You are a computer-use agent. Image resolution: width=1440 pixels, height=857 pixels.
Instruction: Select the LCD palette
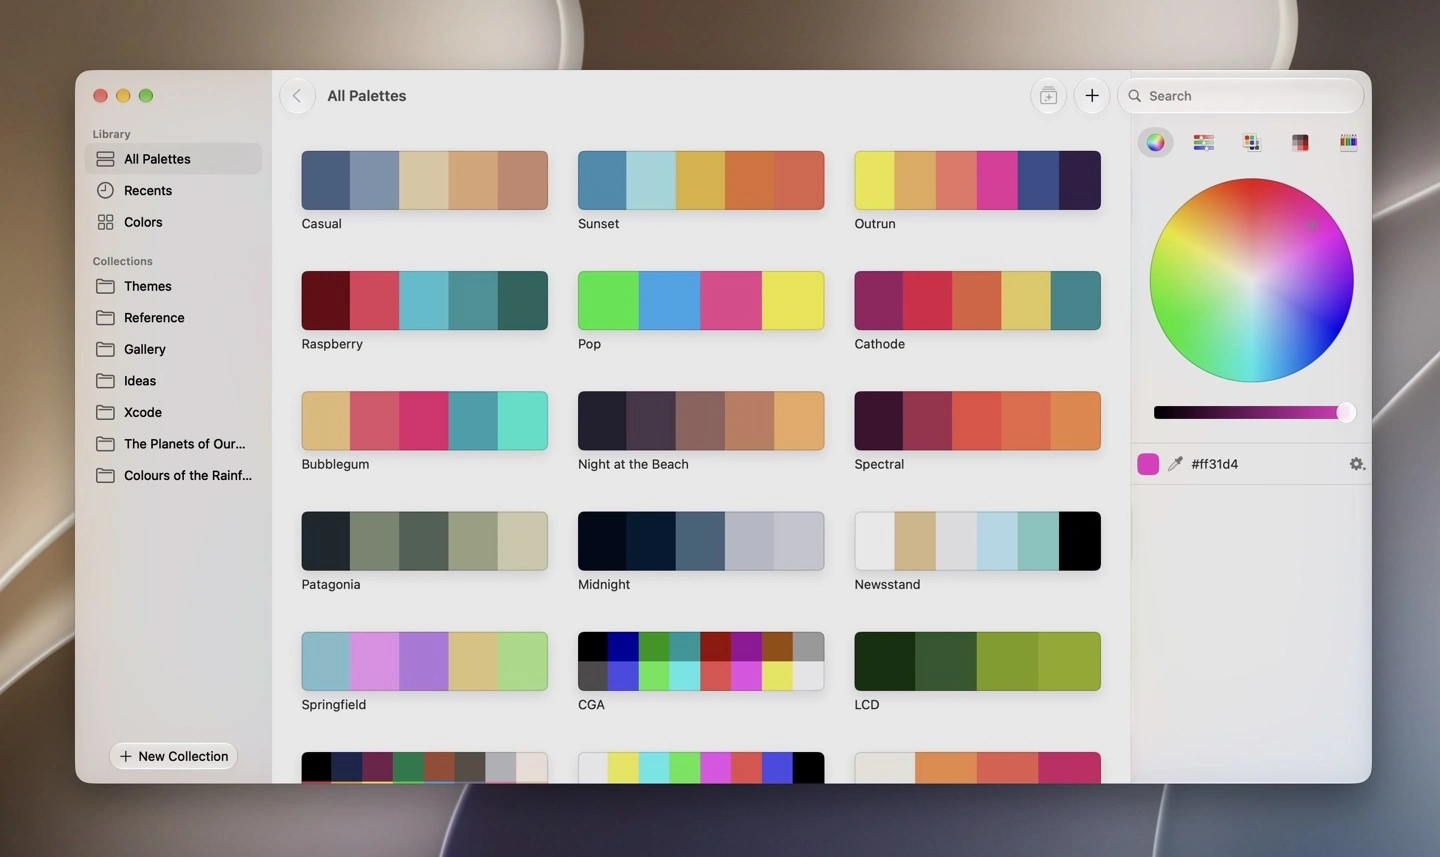977,661
